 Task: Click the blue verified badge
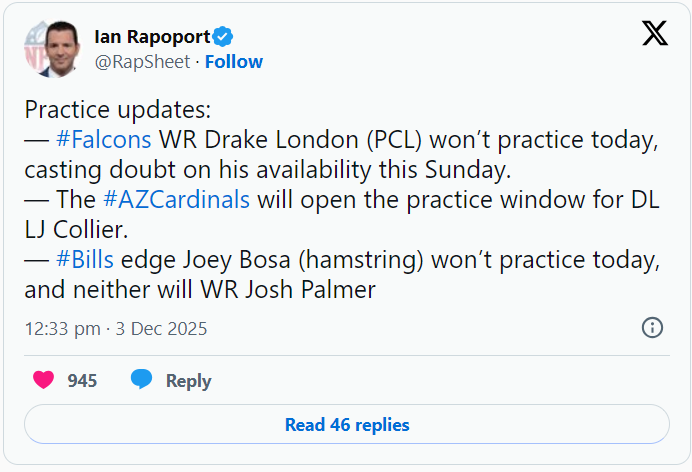point(224,37)
